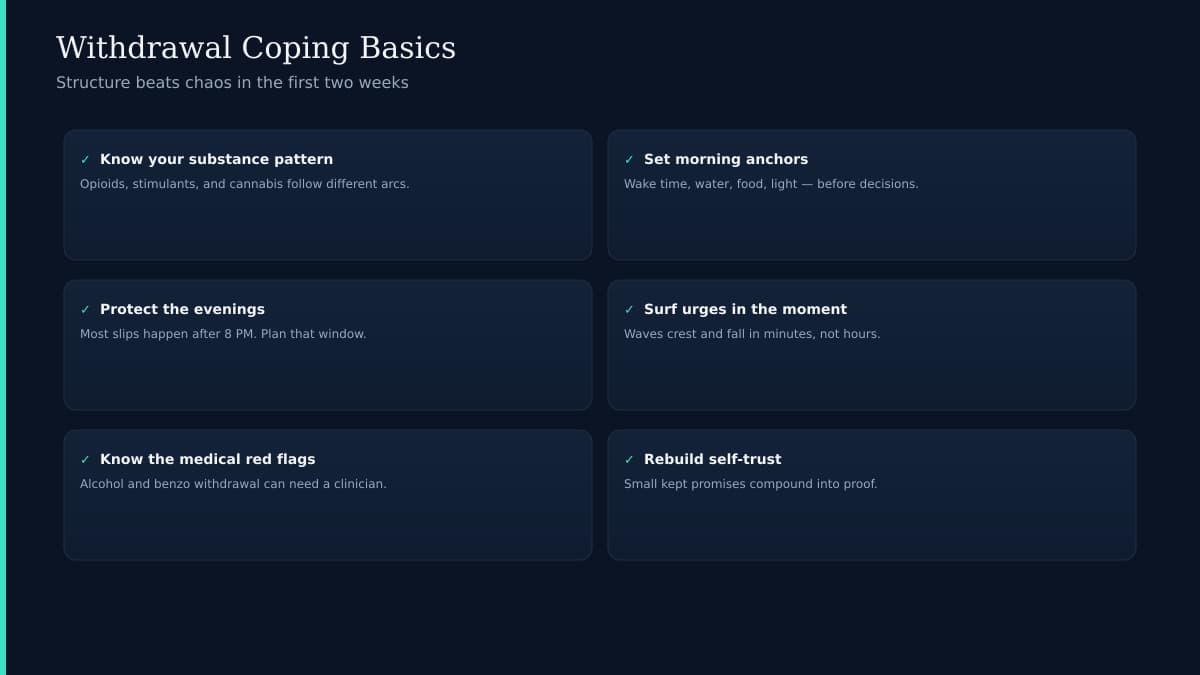This screenshot has height=675, width=1200.
Task: Click the slide title 'Withdrawal Coping Basics'
Action: [256, 48]
